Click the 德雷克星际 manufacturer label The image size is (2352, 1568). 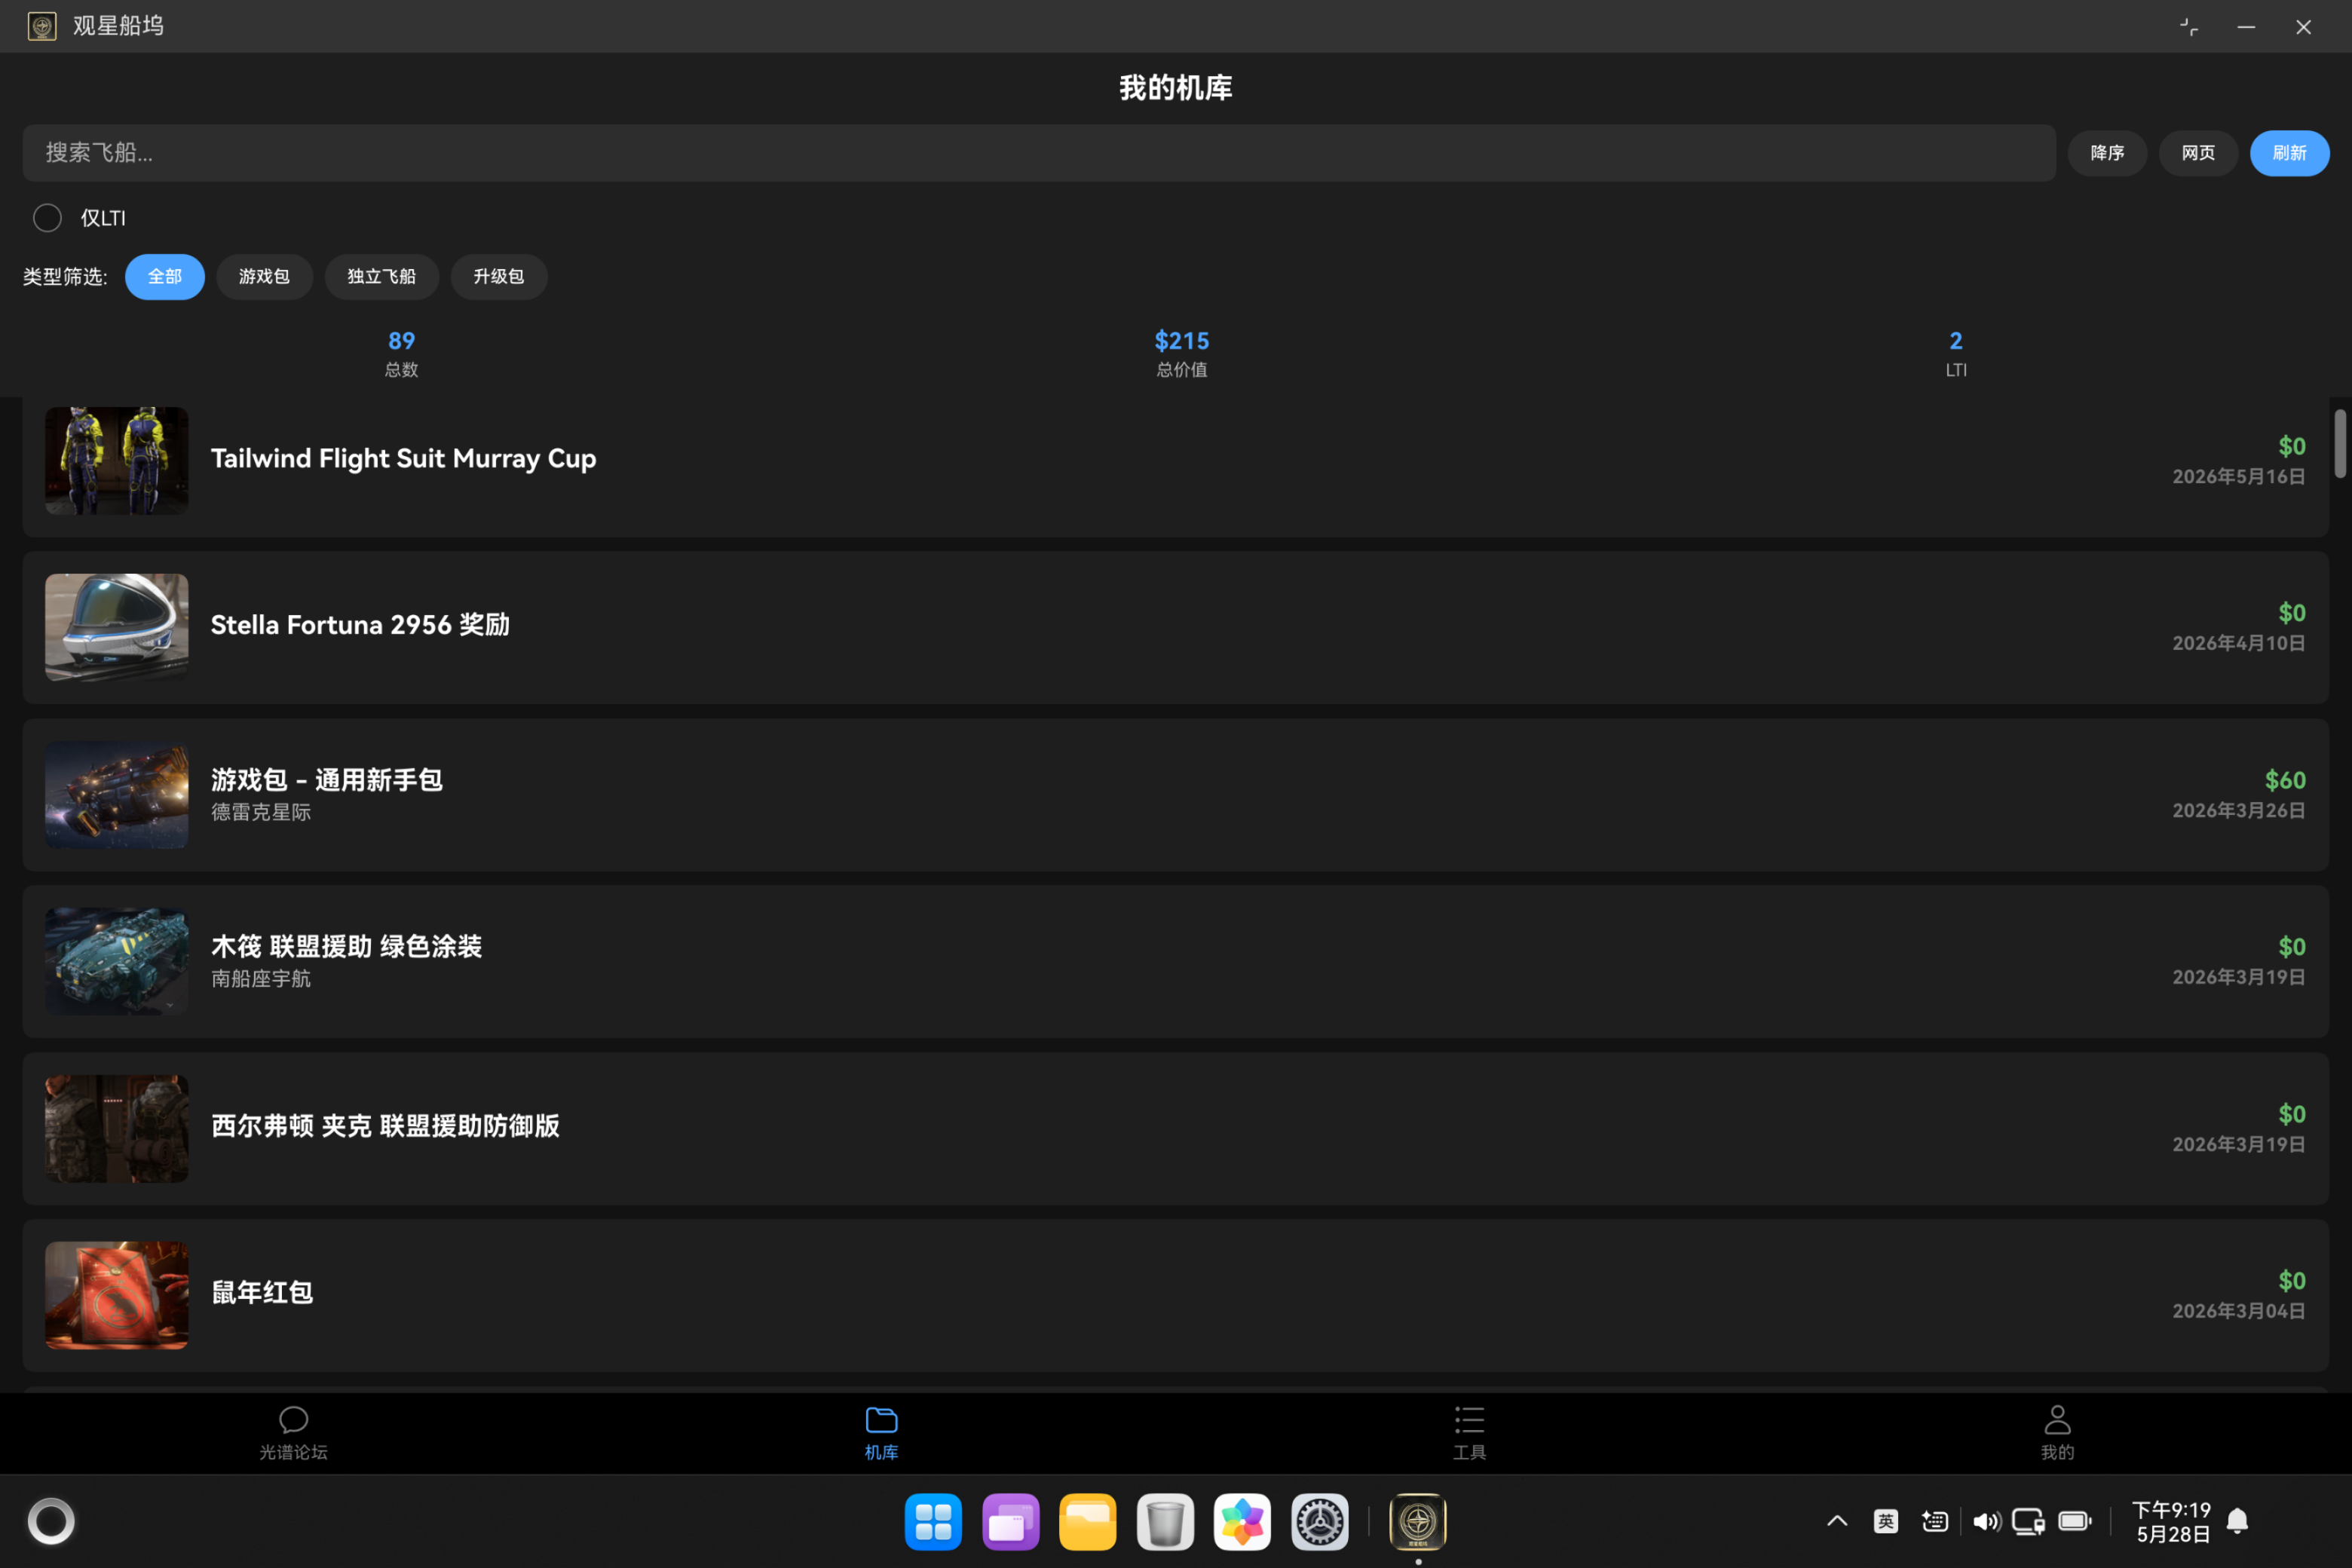click(x=261, y=812)
